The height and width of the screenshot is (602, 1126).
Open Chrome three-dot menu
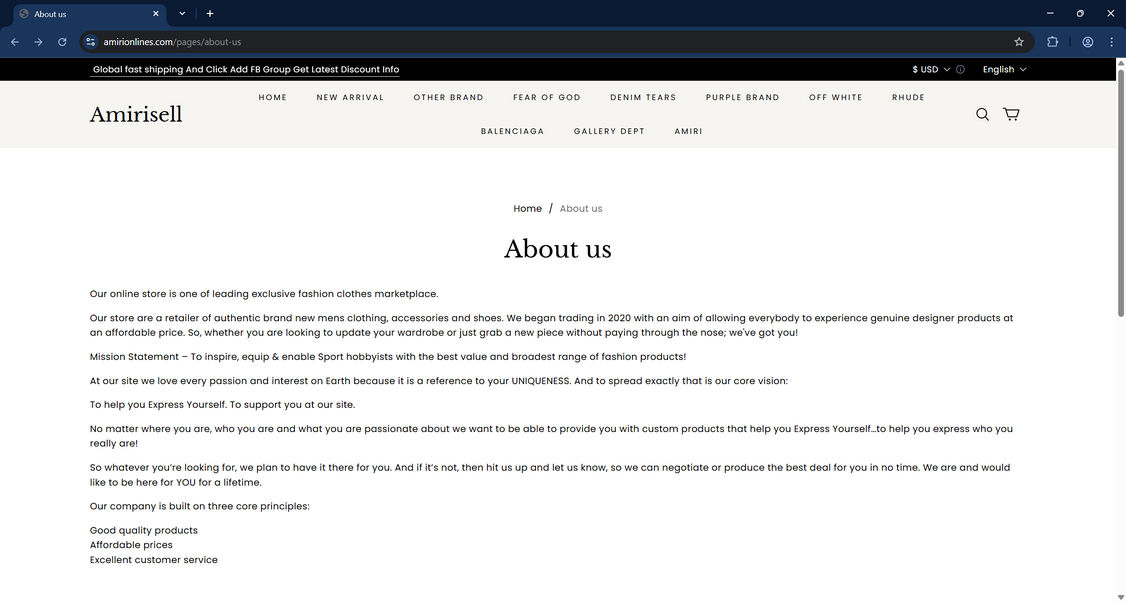pos(1112,42)
